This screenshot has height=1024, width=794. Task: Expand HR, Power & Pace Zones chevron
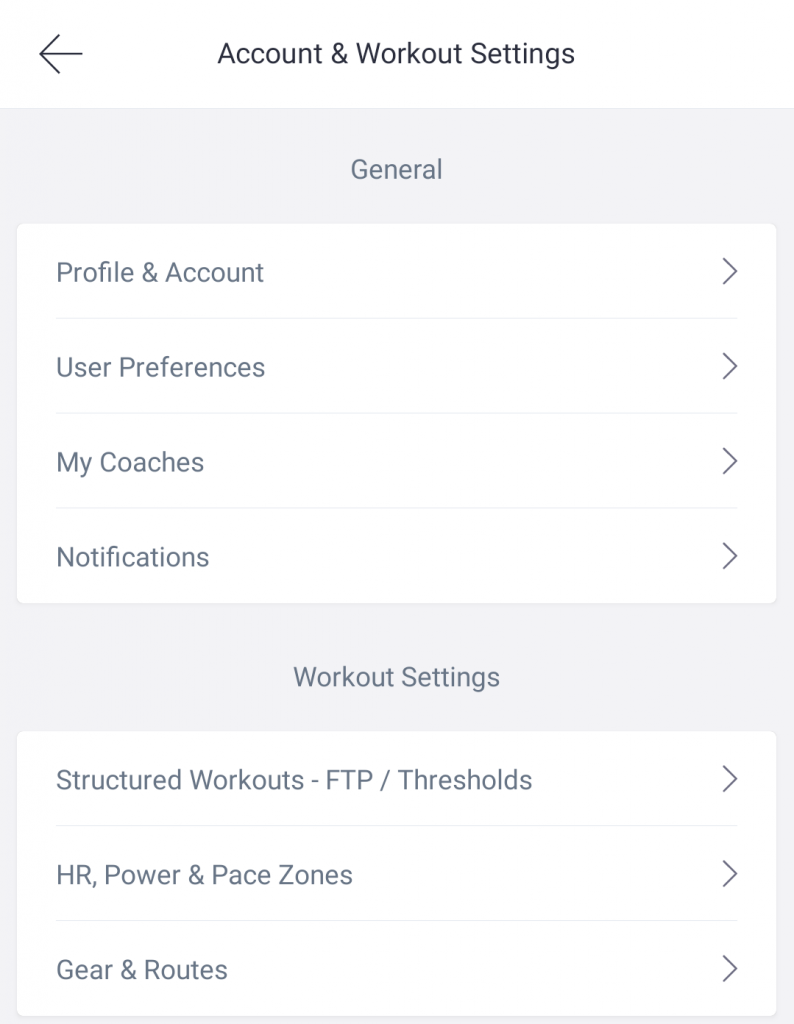(x=729, y=874)
